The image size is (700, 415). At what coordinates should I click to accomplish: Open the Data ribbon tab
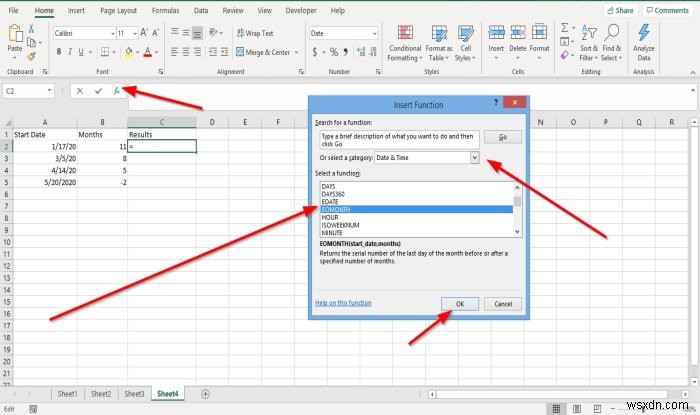pos(201,10)
